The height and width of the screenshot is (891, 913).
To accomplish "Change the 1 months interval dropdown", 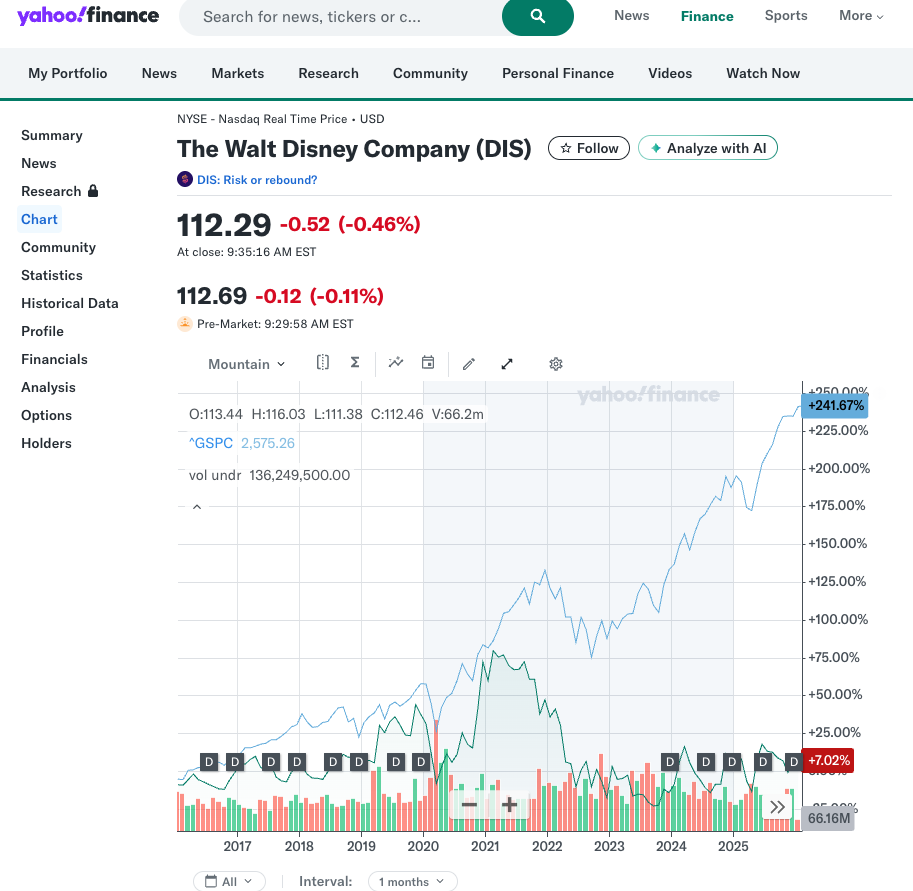I will coord(412,881).
